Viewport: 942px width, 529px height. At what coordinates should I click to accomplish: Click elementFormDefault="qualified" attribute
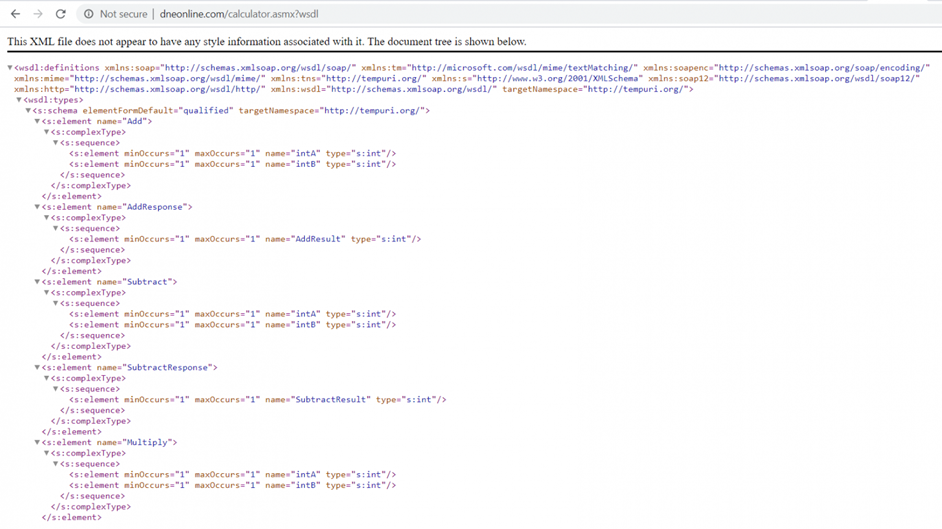pyautogui.click(x=158, y=110)
